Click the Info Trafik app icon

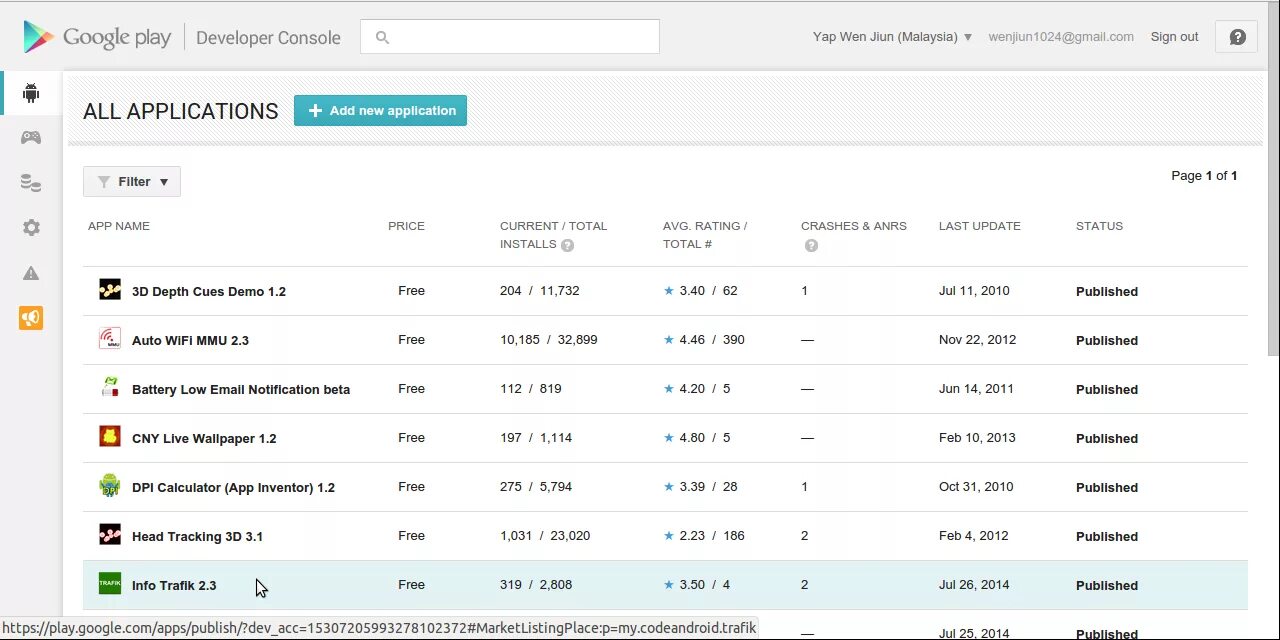[x=110, y=584]
